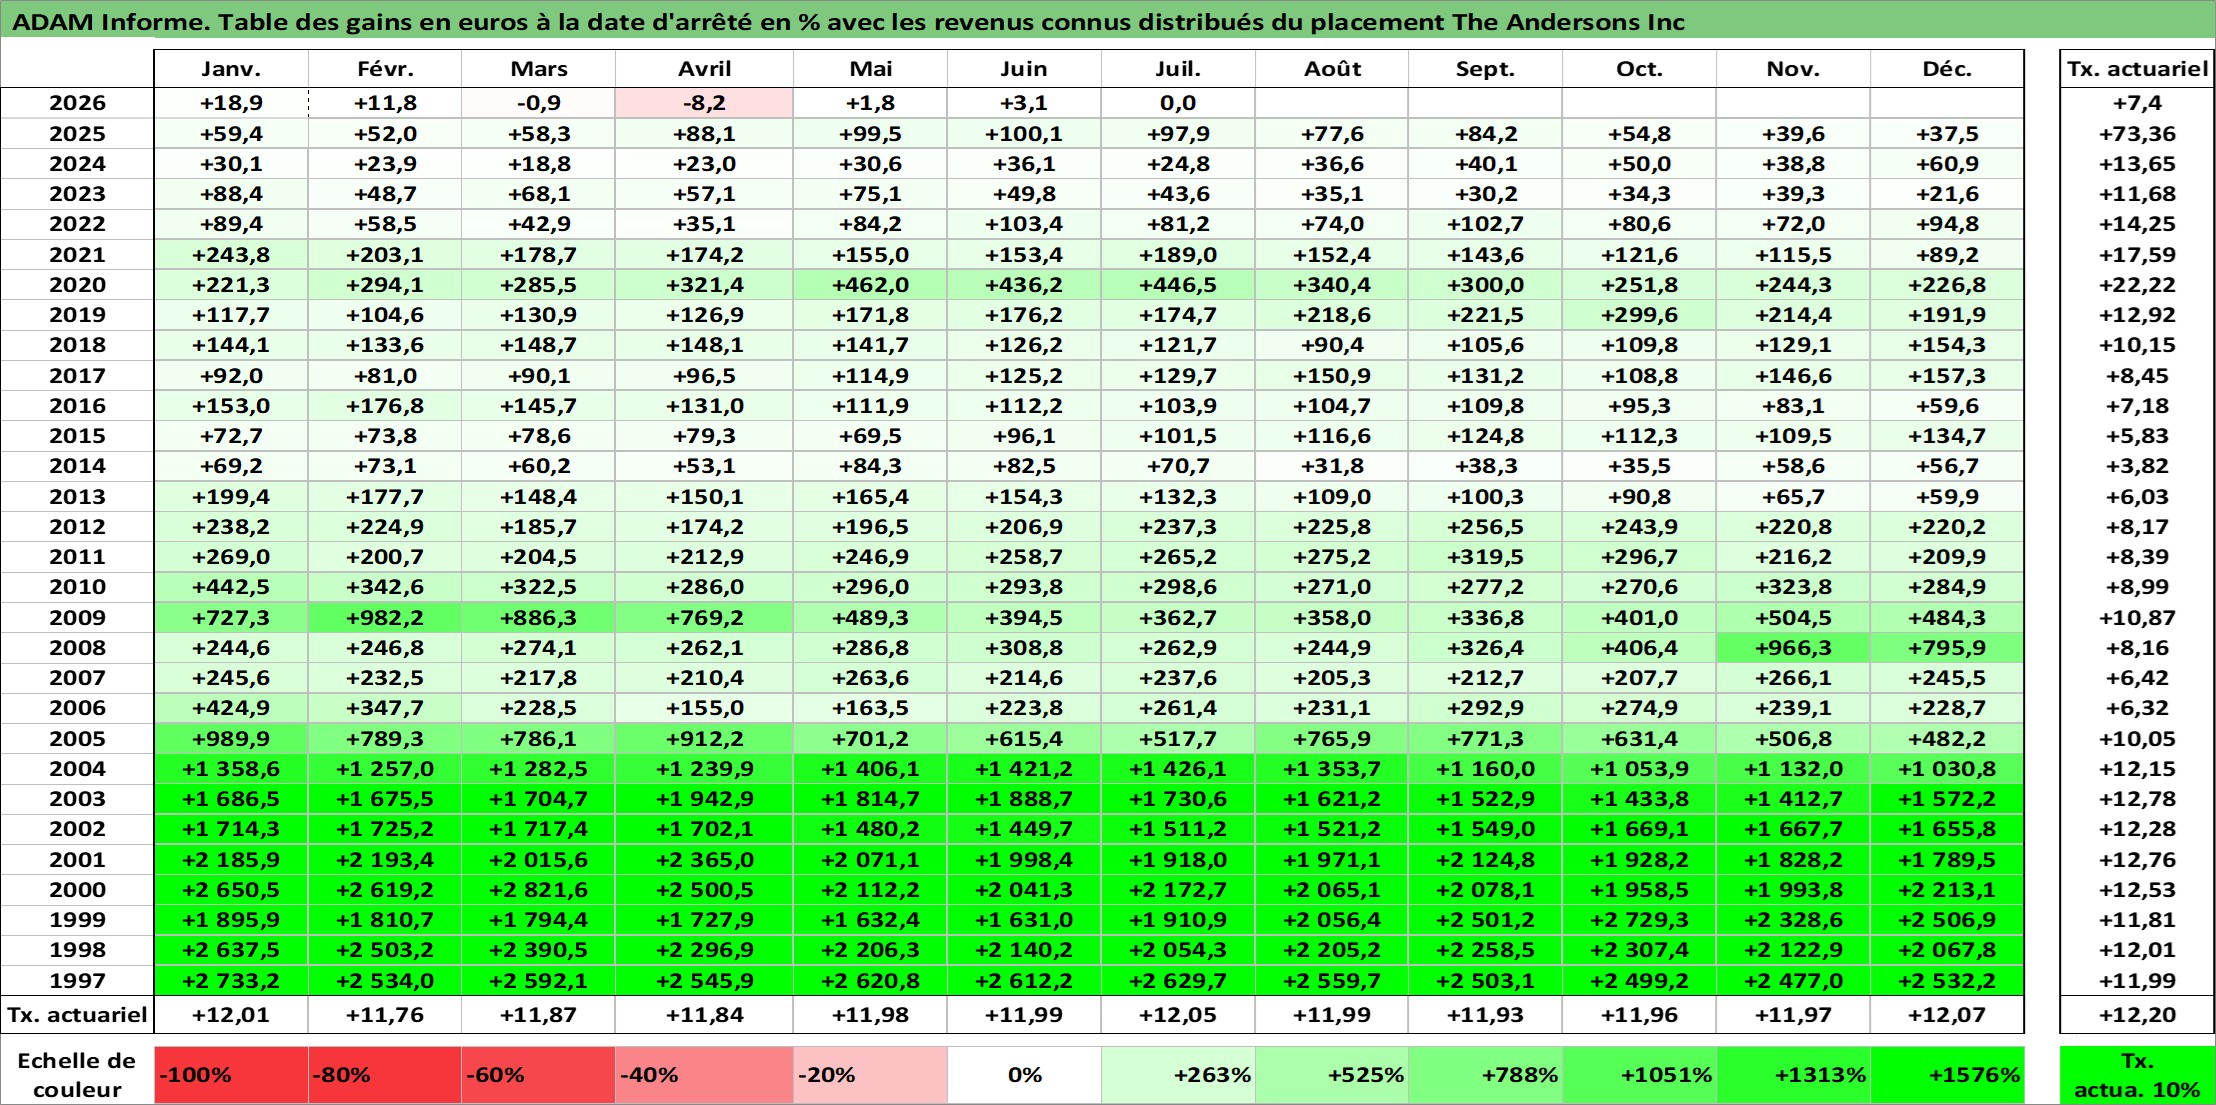Click the +12,07 actuarial rate under Déc.
Image resolution: width=2216 pixels, height=1105 pixels.
[x=1947, y=1015]
